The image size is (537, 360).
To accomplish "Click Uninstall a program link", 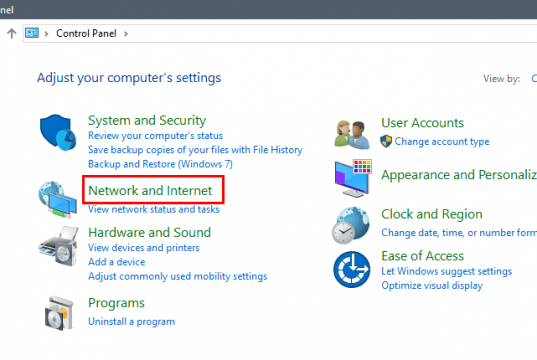I will click(132, 322).
